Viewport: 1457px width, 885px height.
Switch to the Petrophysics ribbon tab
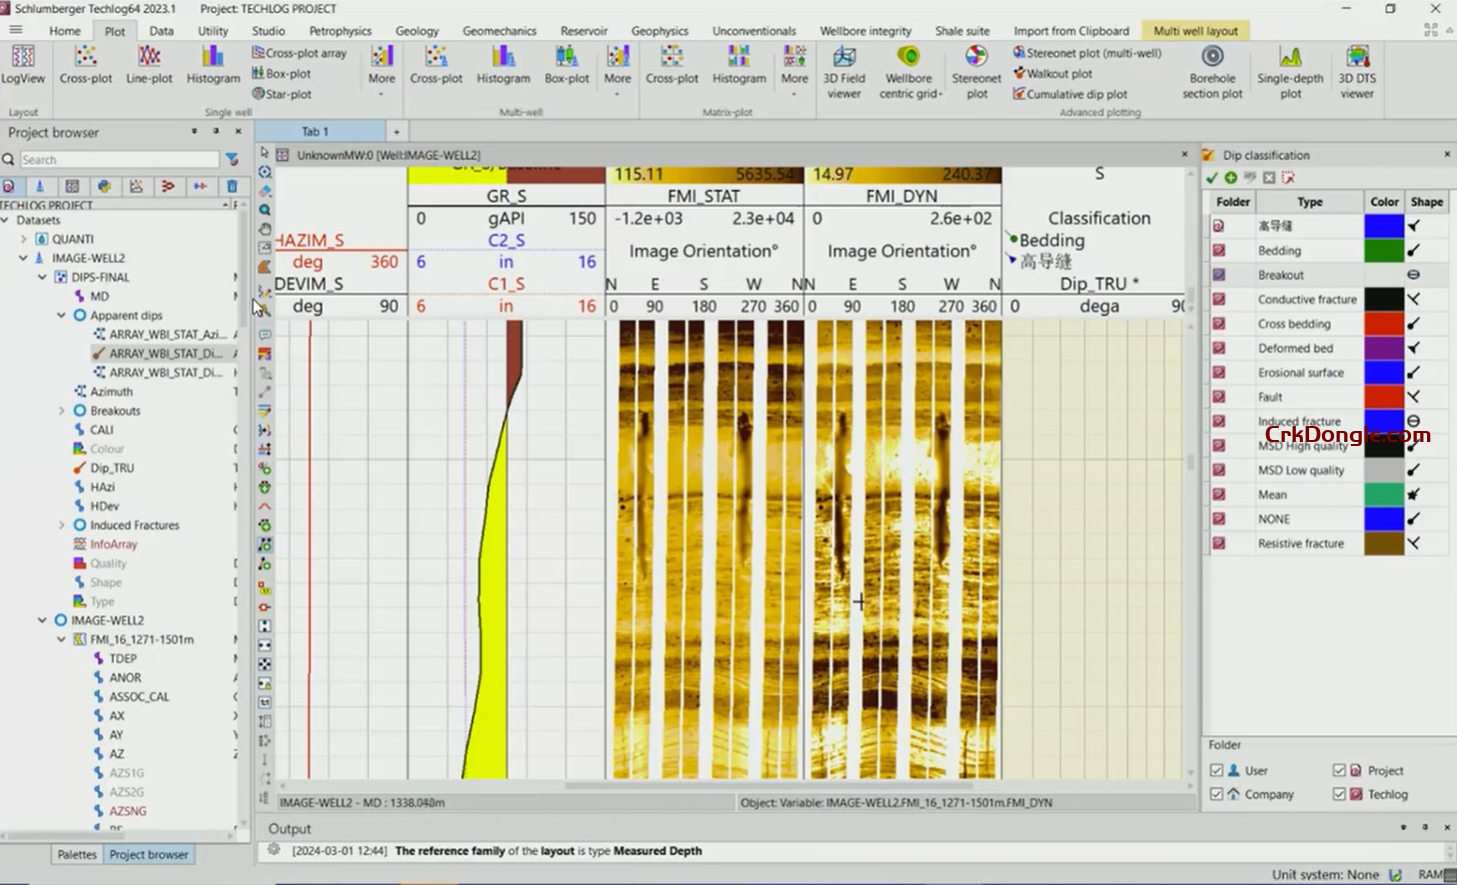340,31
